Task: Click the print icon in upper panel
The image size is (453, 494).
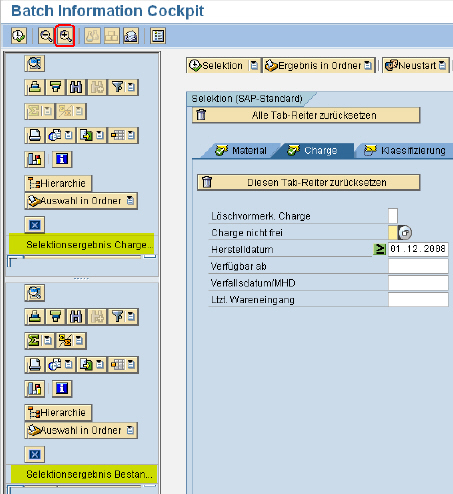Action: 35,135
